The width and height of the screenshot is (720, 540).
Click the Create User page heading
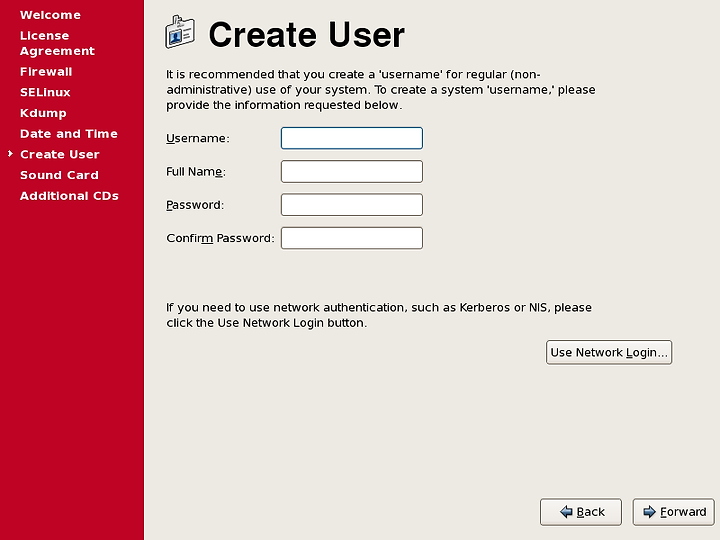306,34
